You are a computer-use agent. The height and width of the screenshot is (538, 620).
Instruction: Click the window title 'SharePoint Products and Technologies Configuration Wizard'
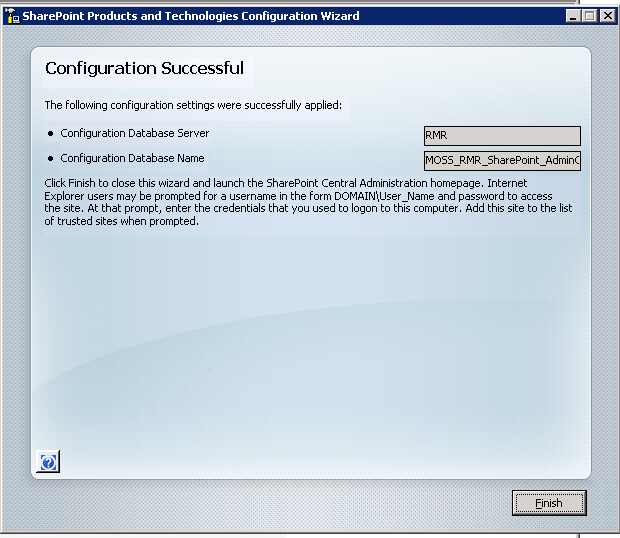(191, 16)
